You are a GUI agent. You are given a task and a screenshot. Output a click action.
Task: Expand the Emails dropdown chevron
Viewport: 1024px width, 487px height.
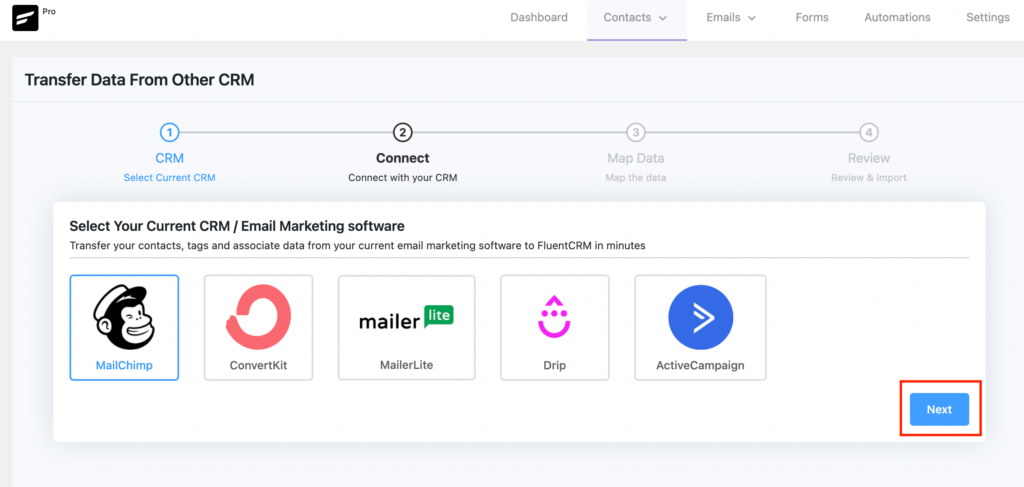[x=752, y=18]
